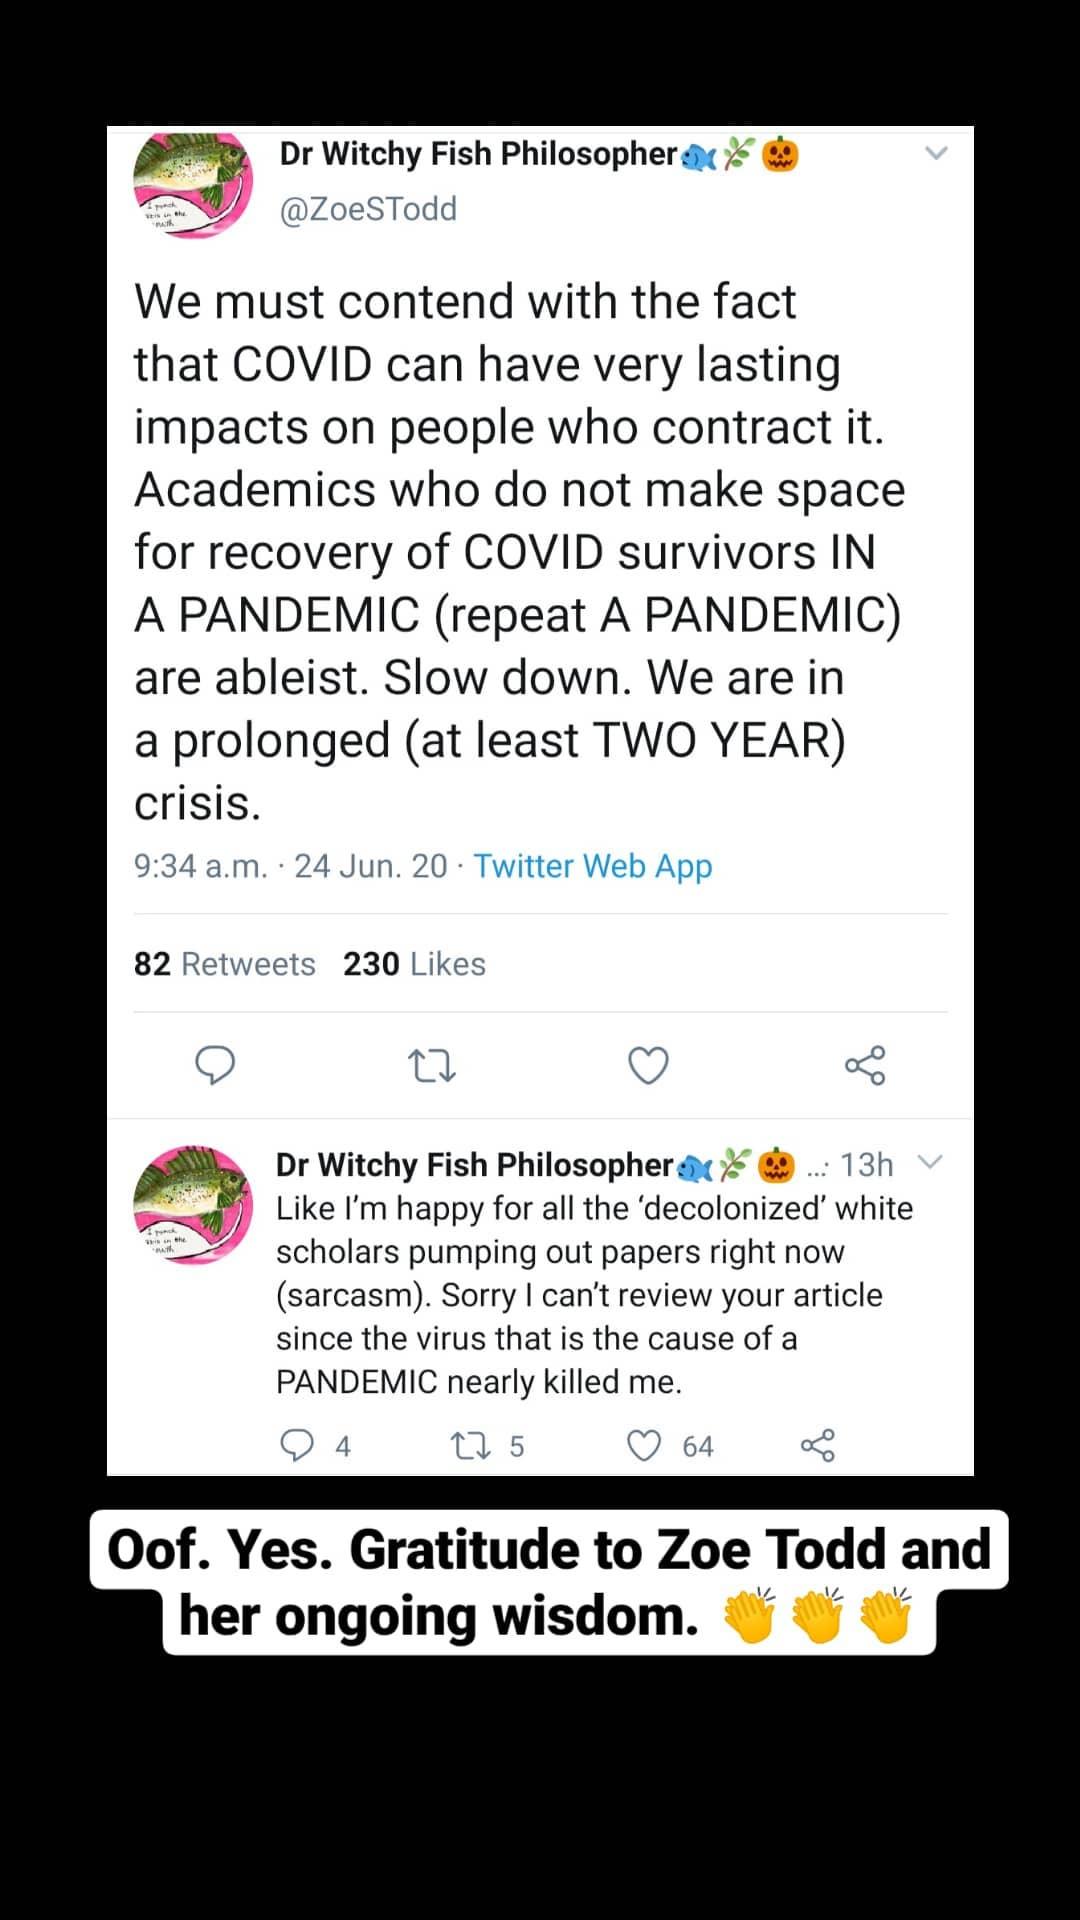Click the 9:34 a.m. 24 Jun. 20 timestamp
Screen dimensions: 1080x1920
(x=290, y=866)
